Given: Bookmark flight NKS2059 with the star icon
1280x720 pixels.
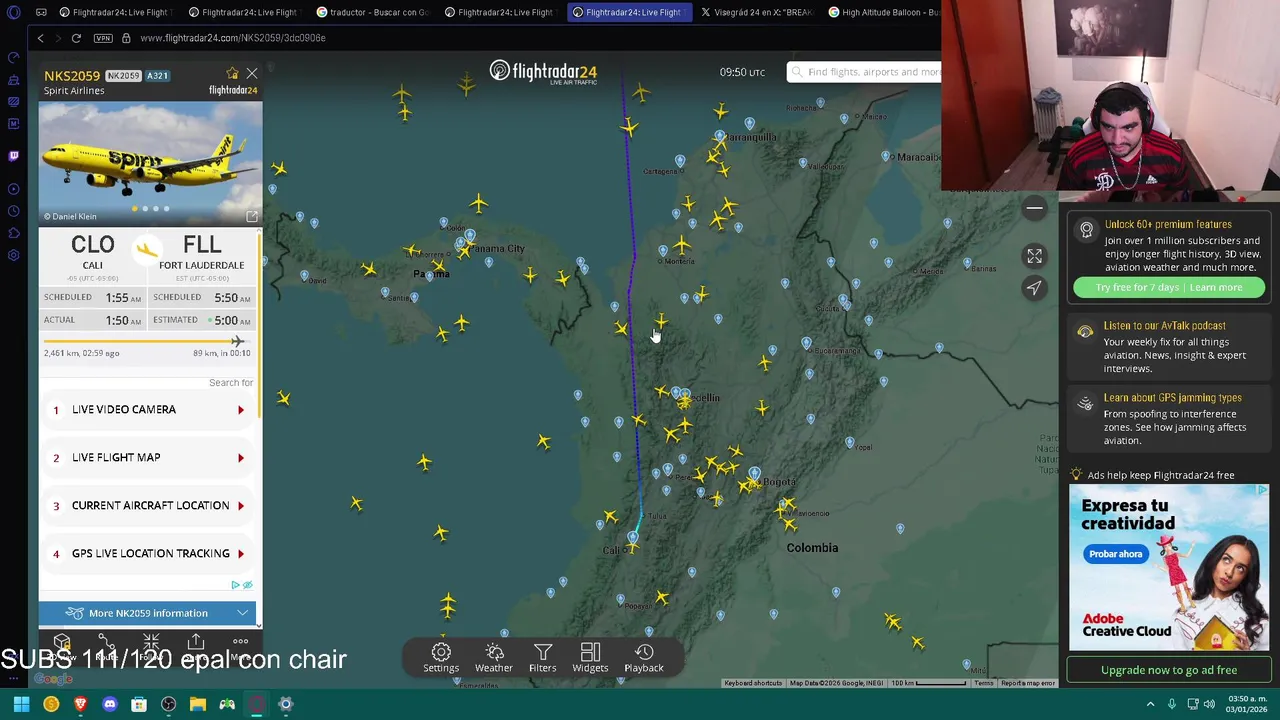Looking at the screenshot, I should tap(233, 74).
